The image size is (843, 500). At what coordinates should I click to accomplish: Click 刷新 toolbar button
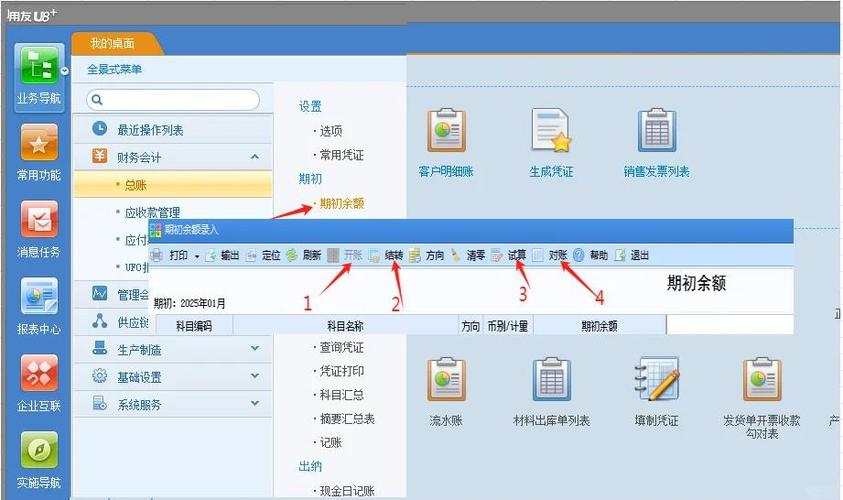coord(304,255)
